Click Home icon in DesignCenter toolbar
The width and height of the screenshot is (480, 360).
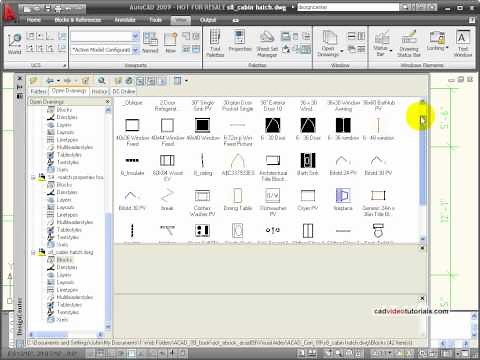129,81
